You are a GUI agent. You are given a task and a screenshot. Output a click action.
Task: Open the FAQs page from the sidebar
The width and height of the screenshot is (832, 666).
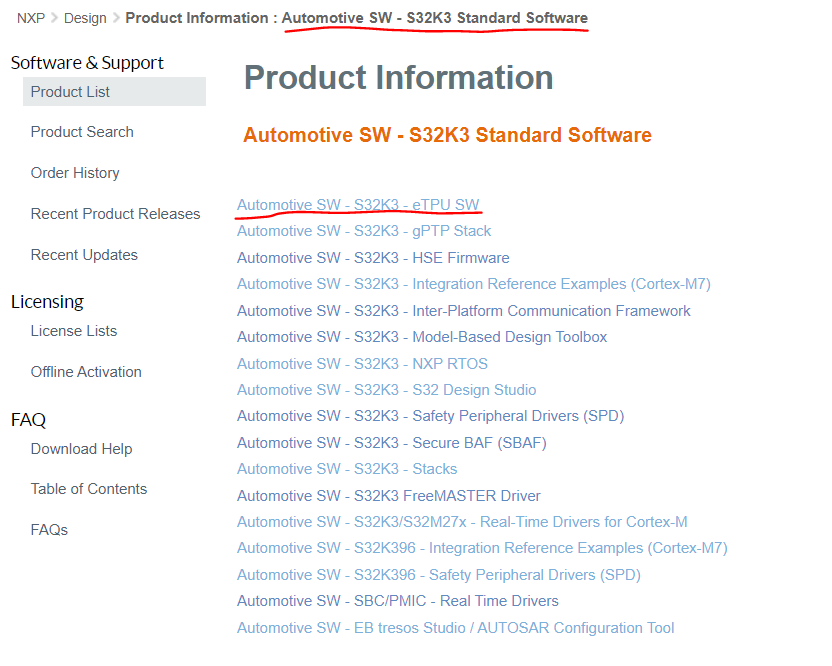pyautogui.click(x=51, y=529)
